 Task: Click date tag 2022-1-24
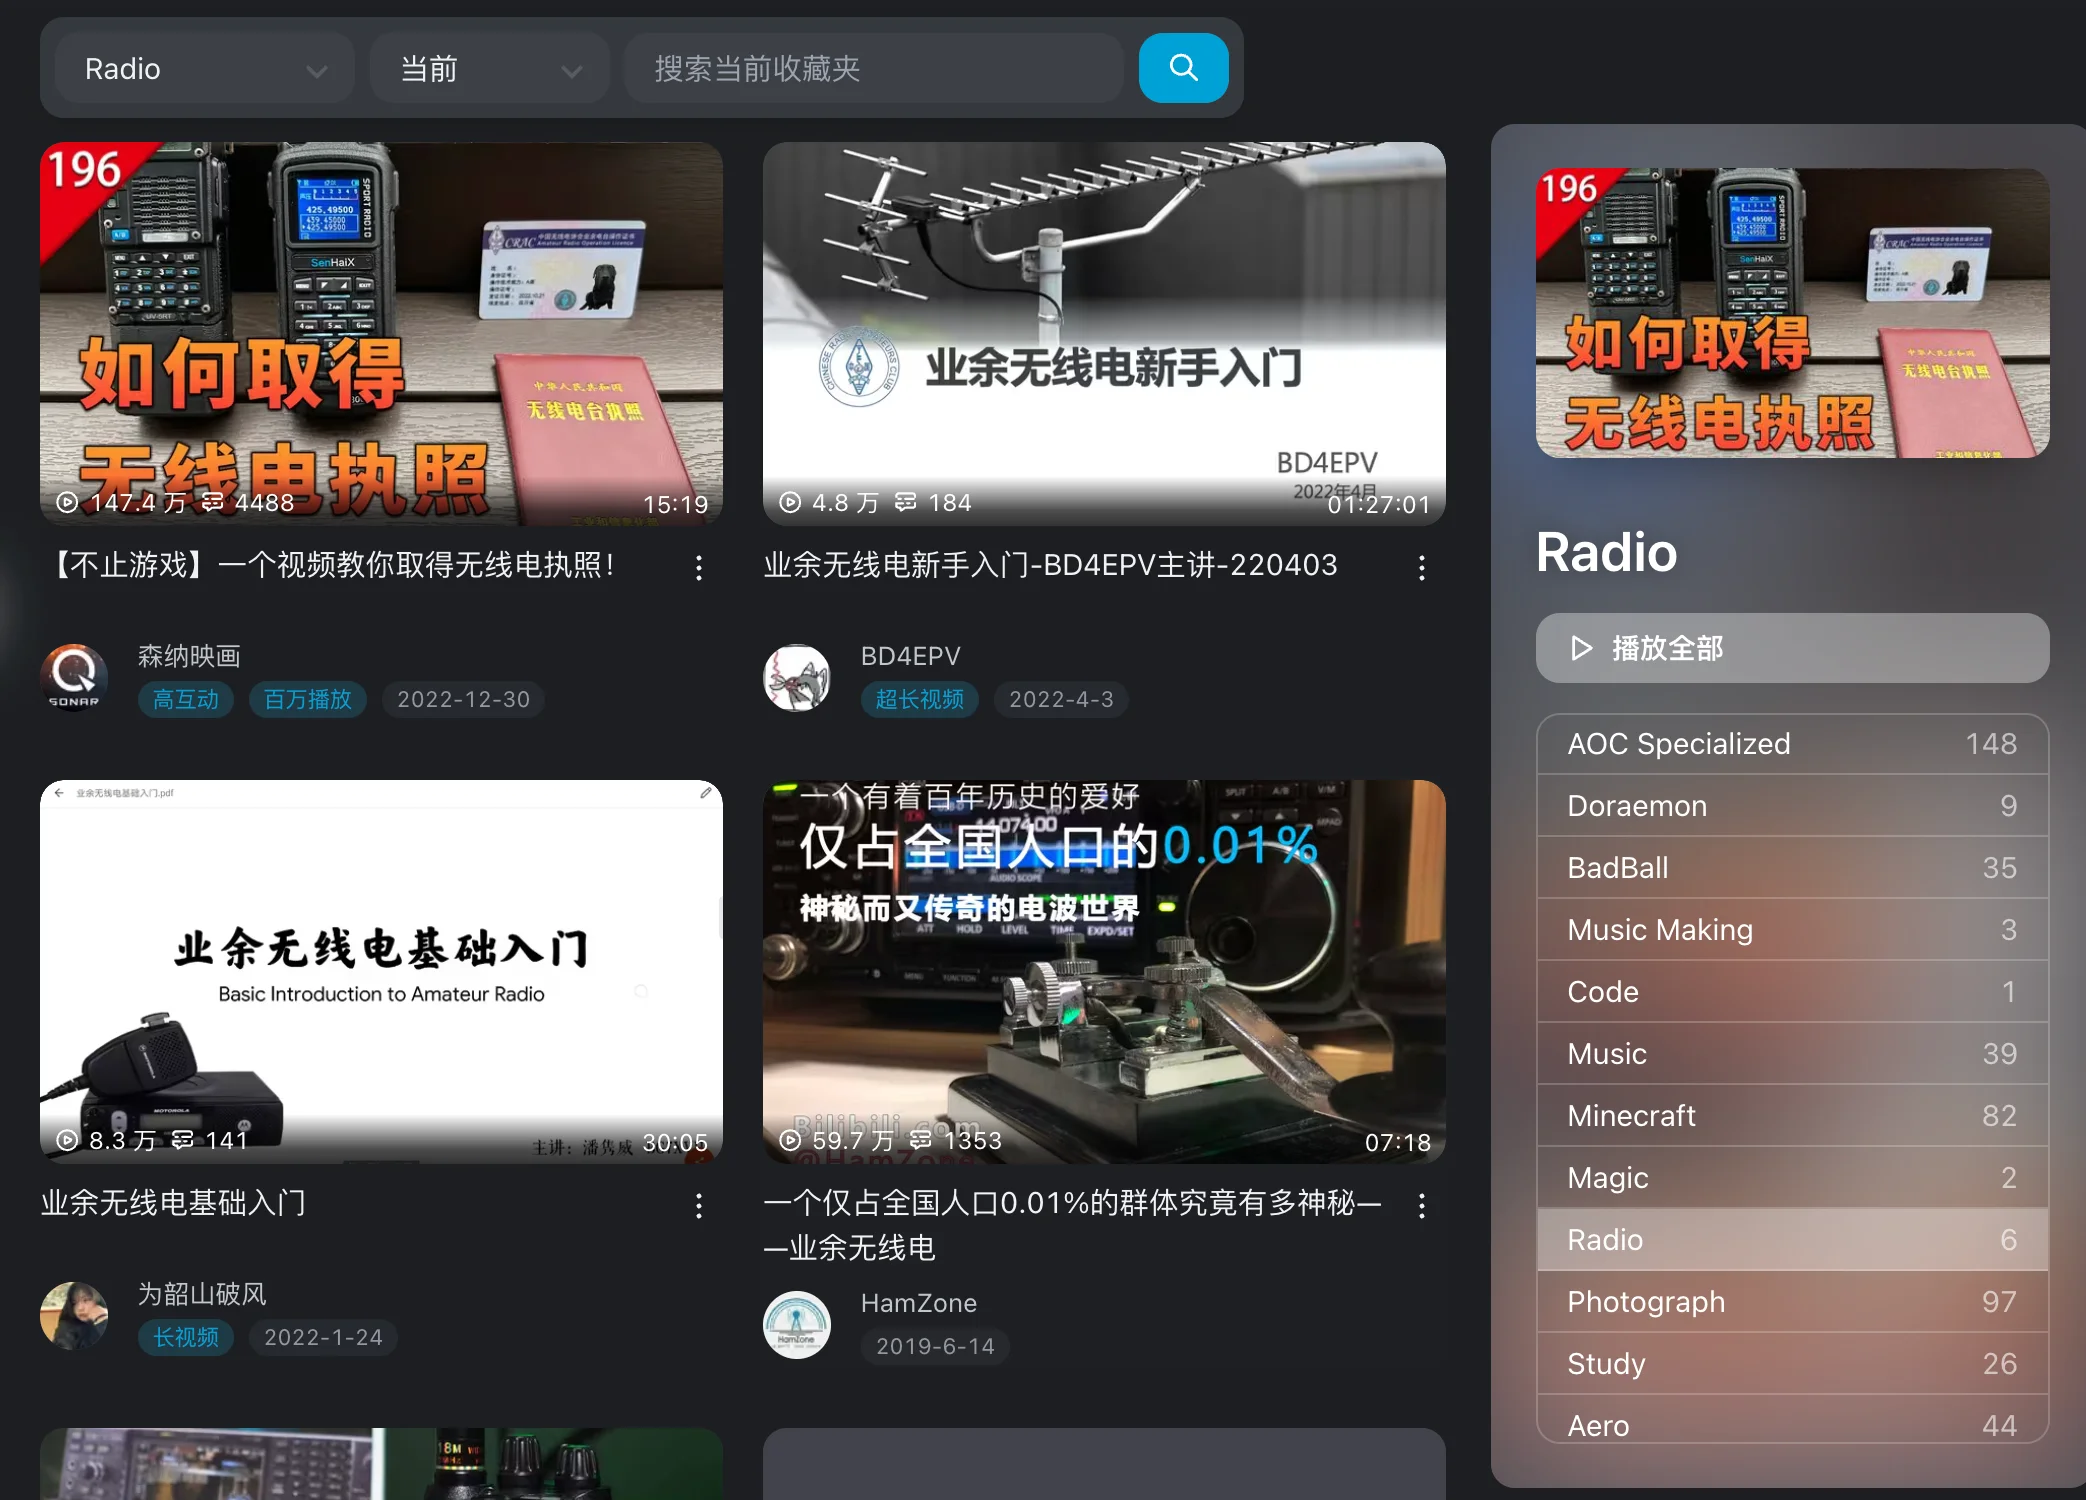323,1337
